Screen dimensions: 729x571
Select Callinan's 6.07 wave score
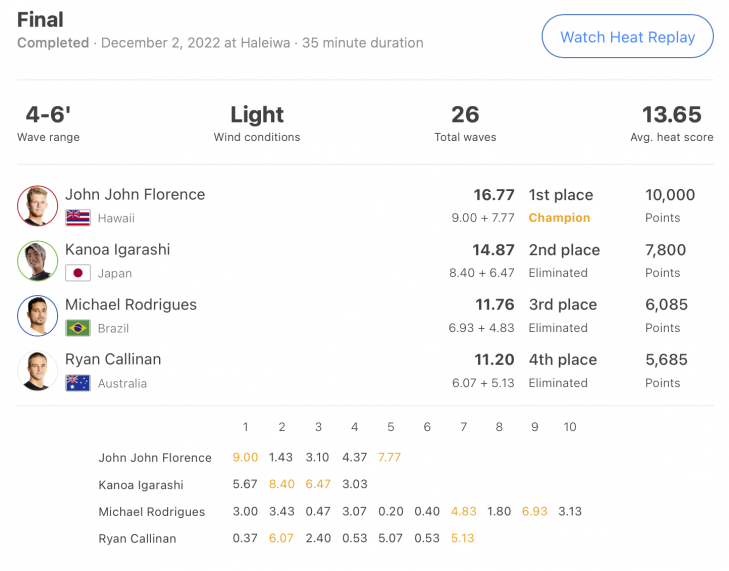[281, 538]
